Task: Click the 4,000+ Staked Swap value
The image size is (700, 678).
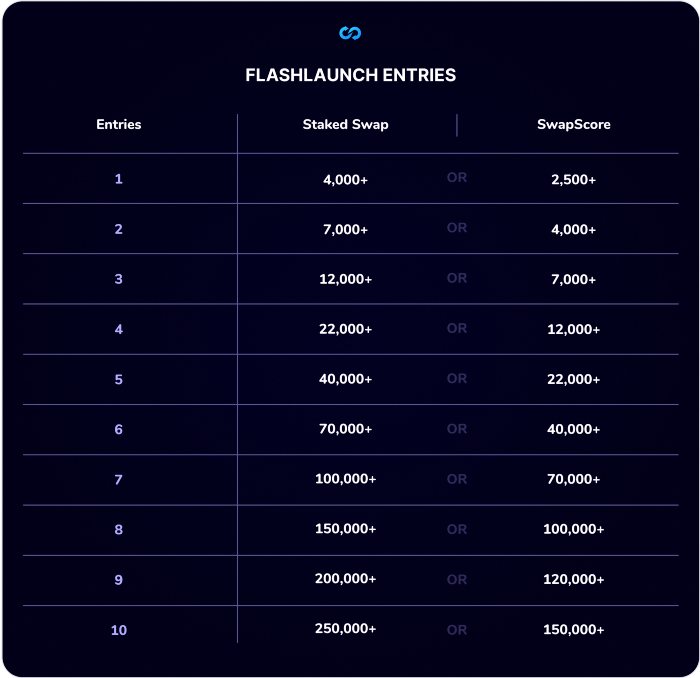Action: click(x=346, y=180)
